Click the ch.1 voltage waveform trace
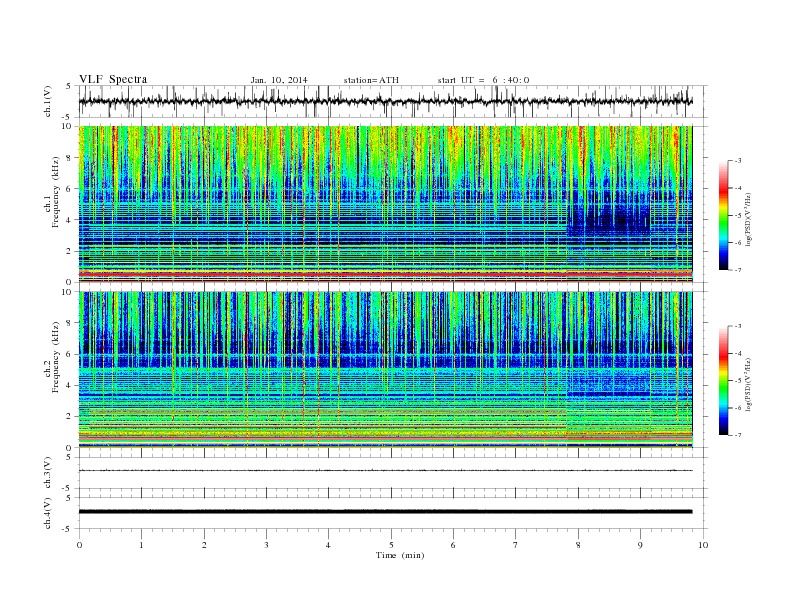 pos(385,101)
